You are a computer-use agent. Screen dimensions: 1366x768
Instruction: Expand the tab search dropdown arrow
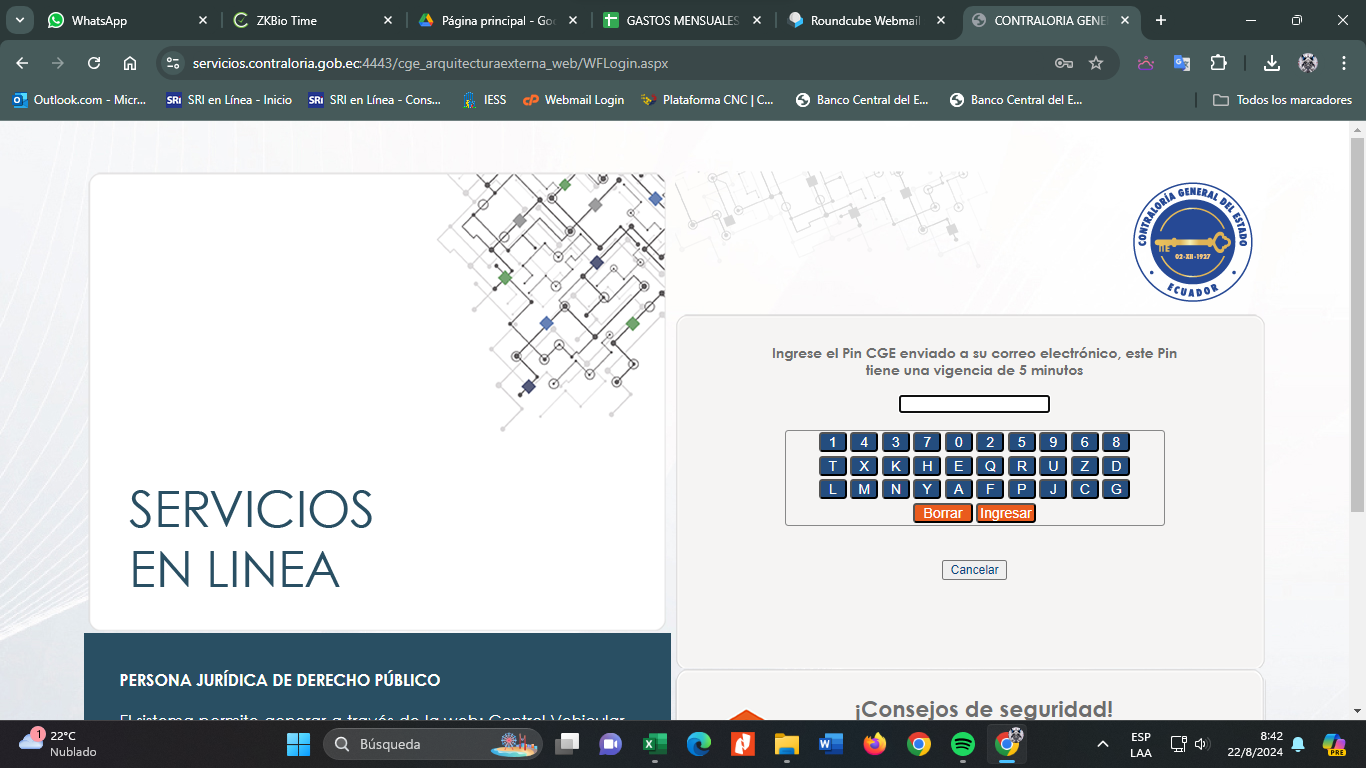tap(20, 20)
